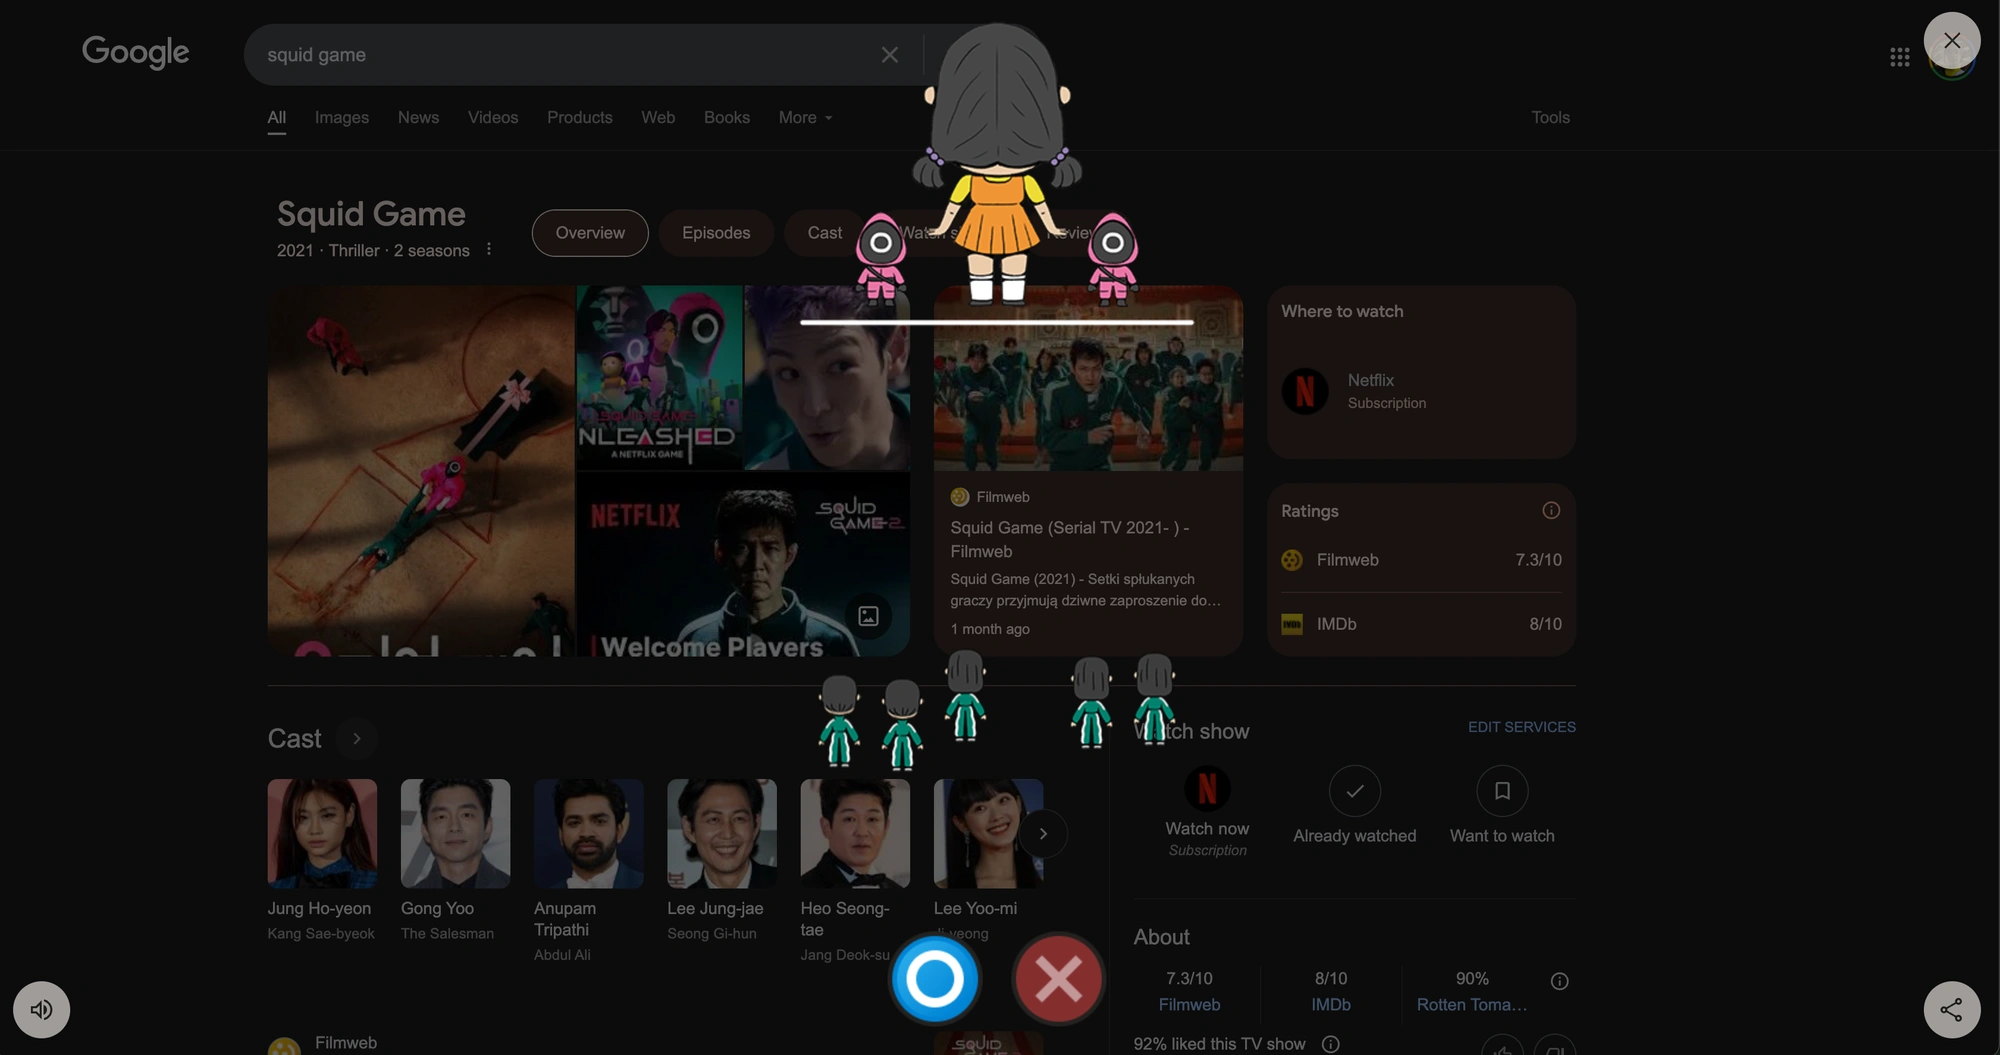2000x1055 pixels.
Task: Select the Overview chip
Action: [590, 233]
